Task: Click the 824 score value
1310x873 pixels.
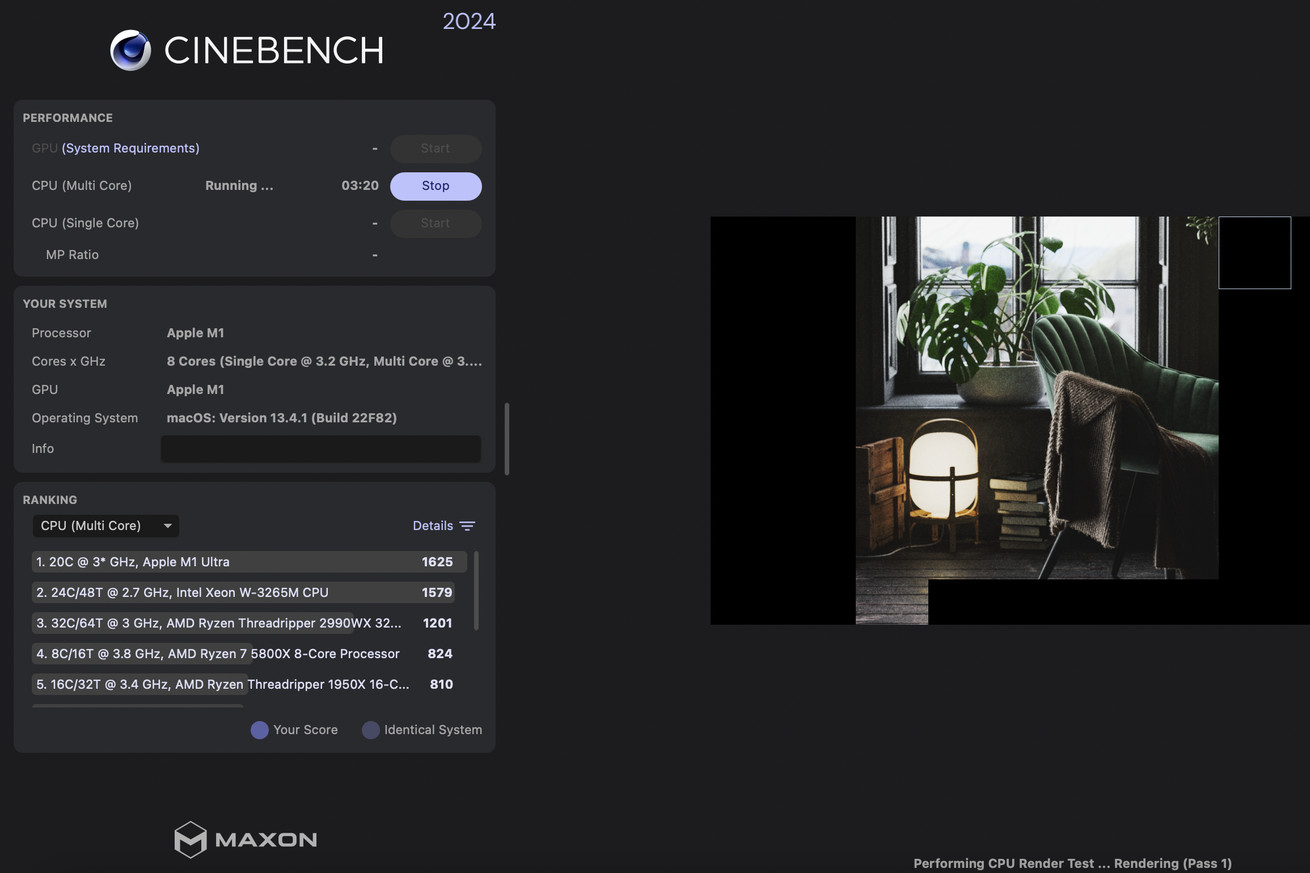Action: coord(440,654)
